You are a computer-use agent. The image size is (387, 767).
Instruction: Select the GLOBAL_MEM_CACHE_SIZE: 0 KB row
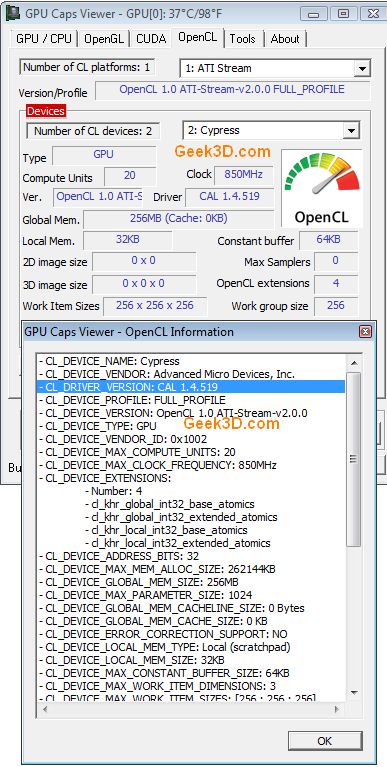pos(191,621)
